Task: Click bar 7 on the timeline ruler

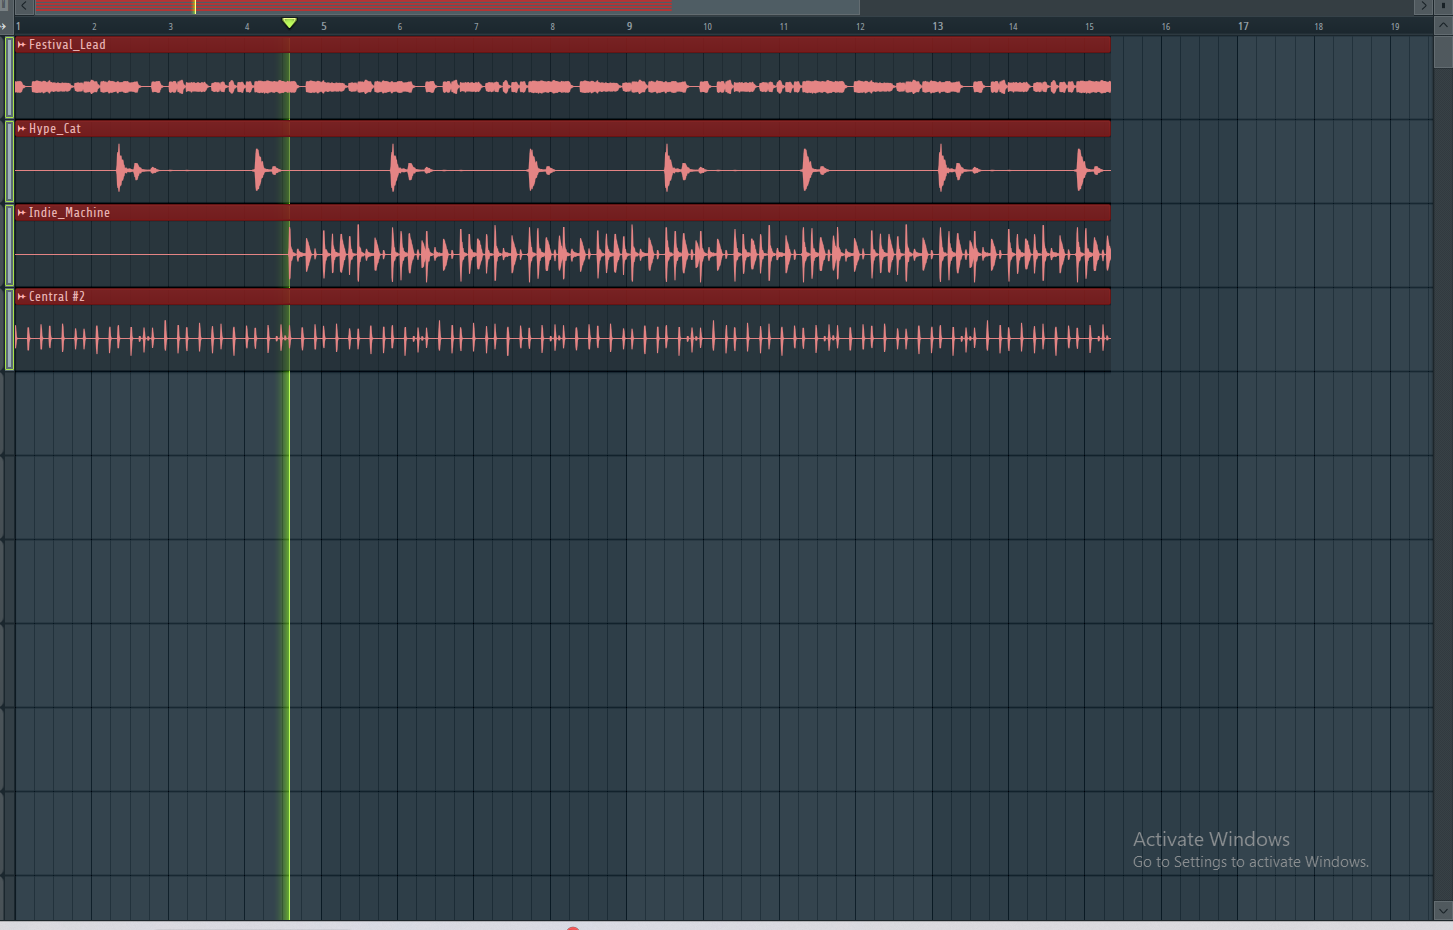Action: 476,27
